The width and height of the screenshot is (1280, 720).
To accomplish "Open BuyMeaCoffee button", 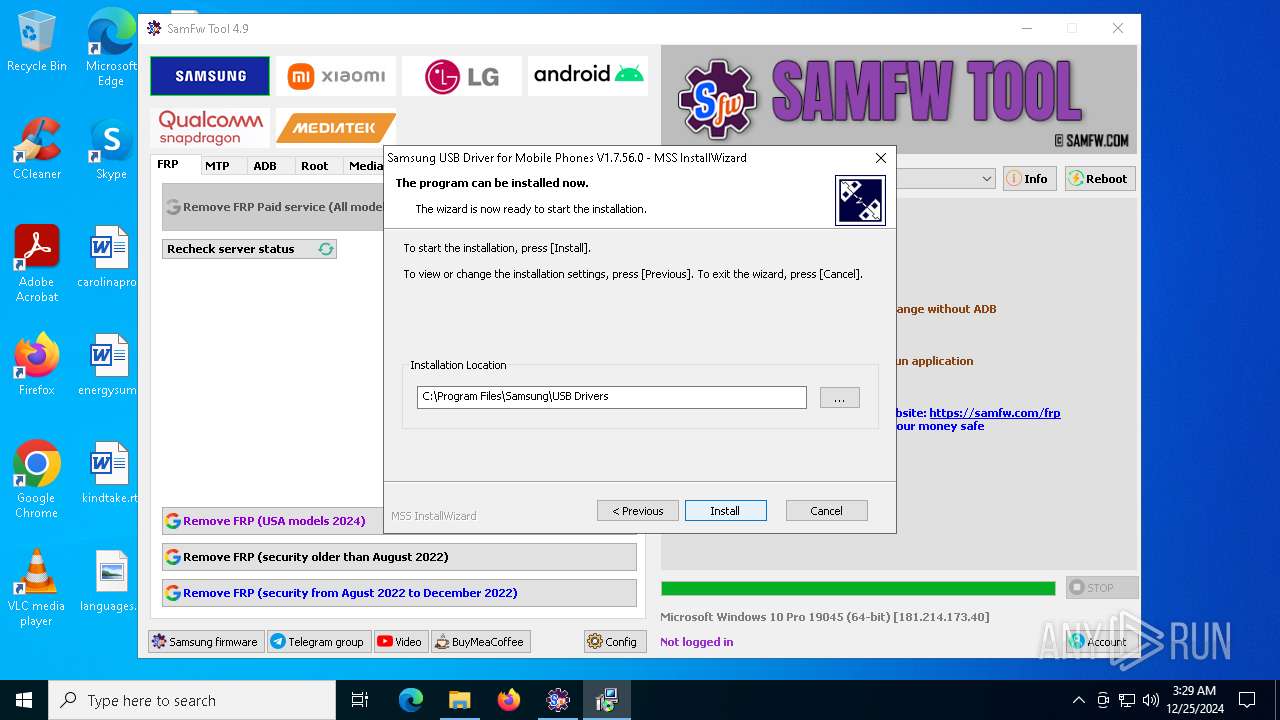I will [x=480, y=642].
